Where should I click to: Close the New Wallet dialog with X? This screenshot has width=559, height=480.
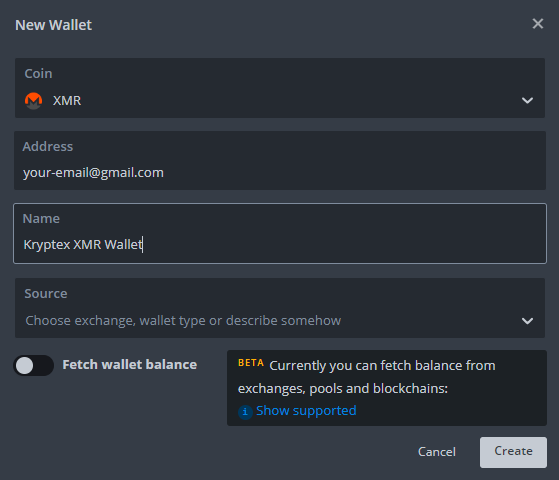538,24
